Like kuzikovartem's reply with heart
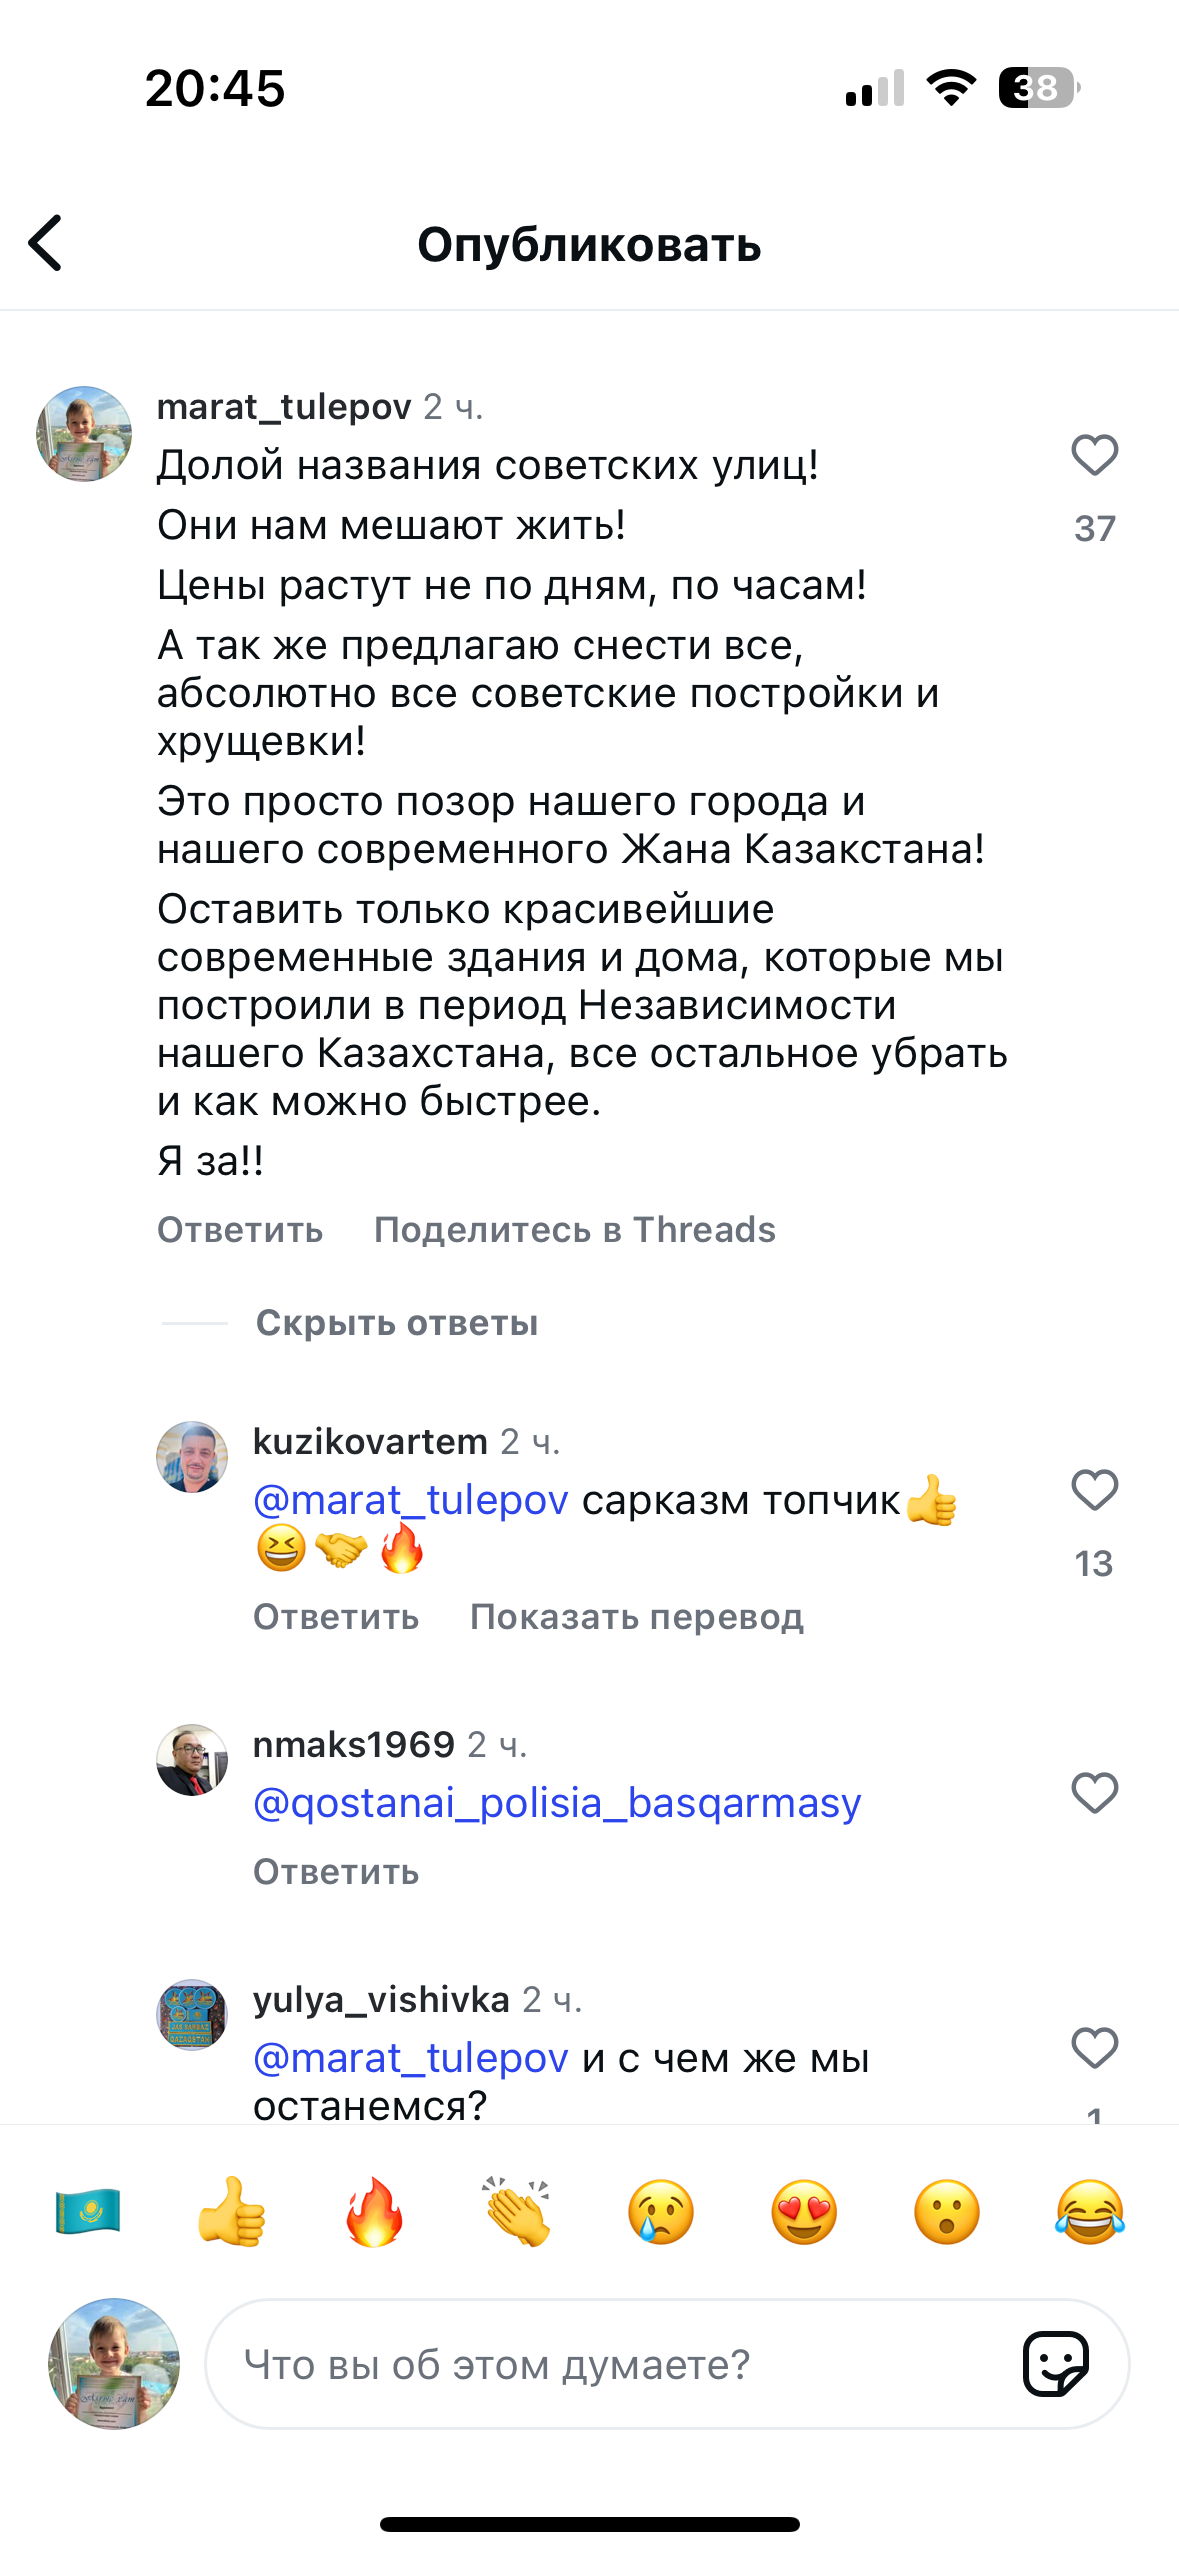Image resolution: width=1179 pixels, height=2556 pixels. 1094,1491
